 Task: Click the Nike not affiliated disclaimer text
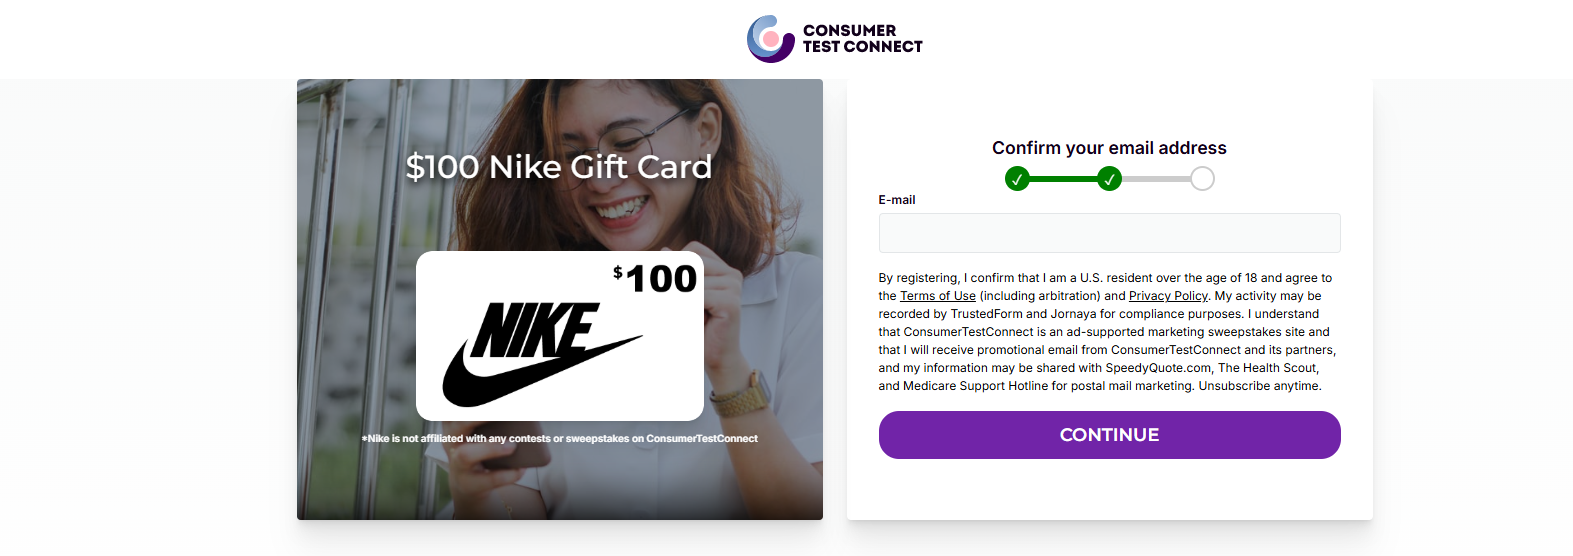point(560,439)
